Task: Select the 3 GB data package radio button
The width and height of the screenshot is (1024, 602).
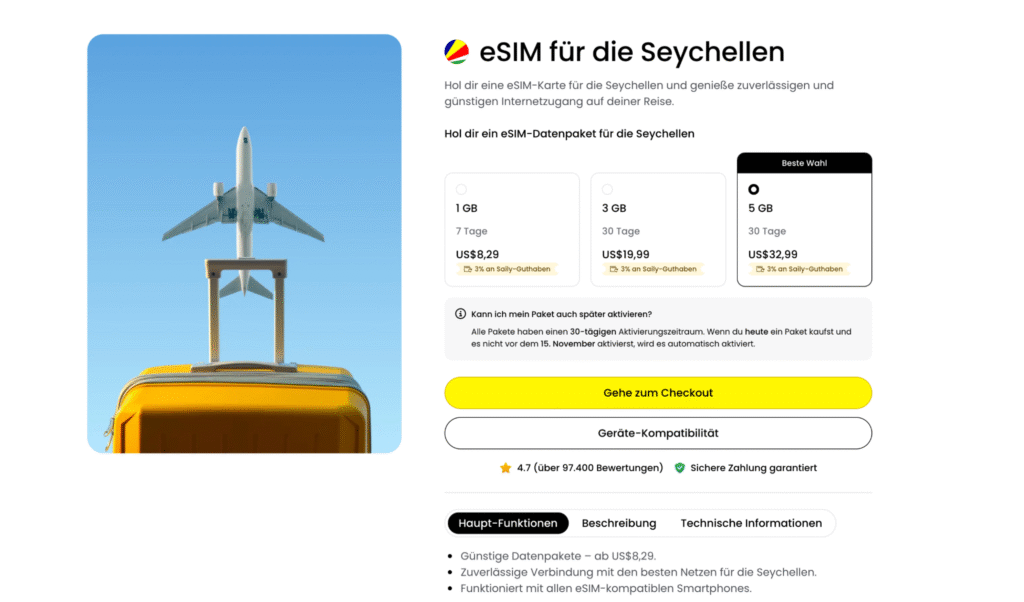Action: click(608, 188)
